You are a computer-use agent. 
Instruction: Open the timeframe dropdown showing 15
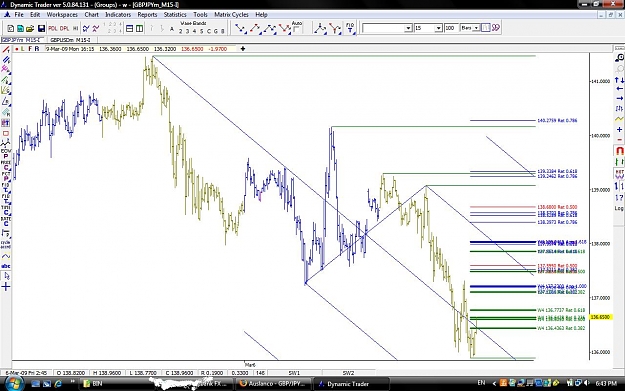(x=438, y=28)
